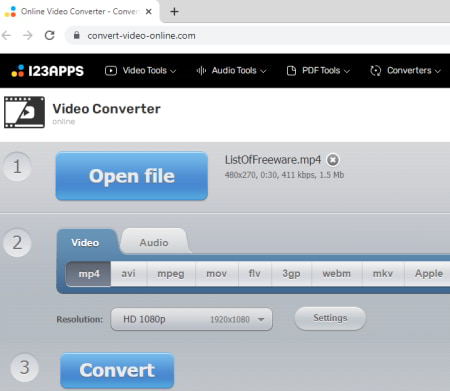The height and width of the screenshot is (391, 450).
Task: Open the Resolution dropdown HD 1080p
Action: pyautogui.click(x=191, y=319)
